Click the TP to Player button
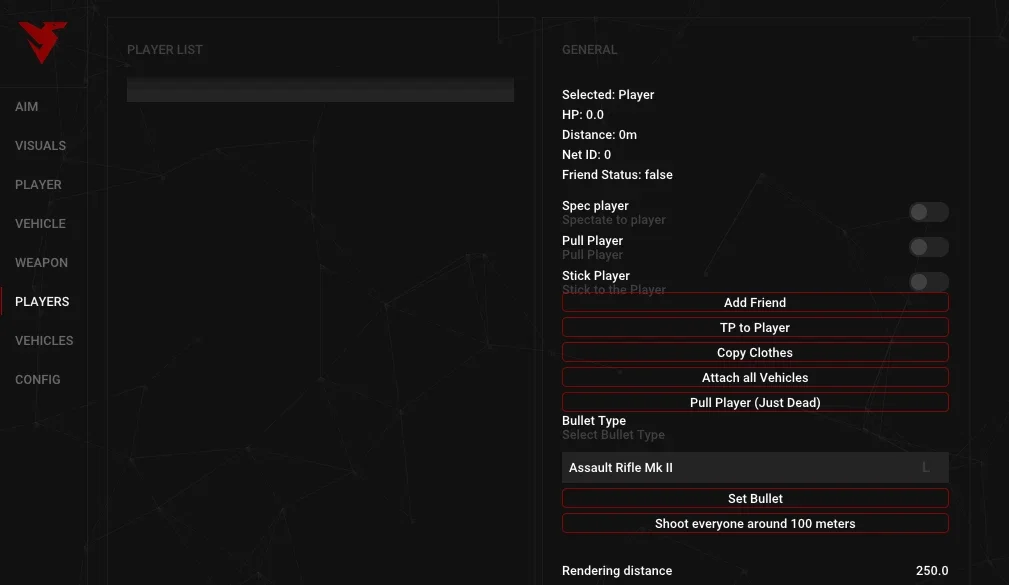This screenshot has height=585, width=1009. pos(755,328)
